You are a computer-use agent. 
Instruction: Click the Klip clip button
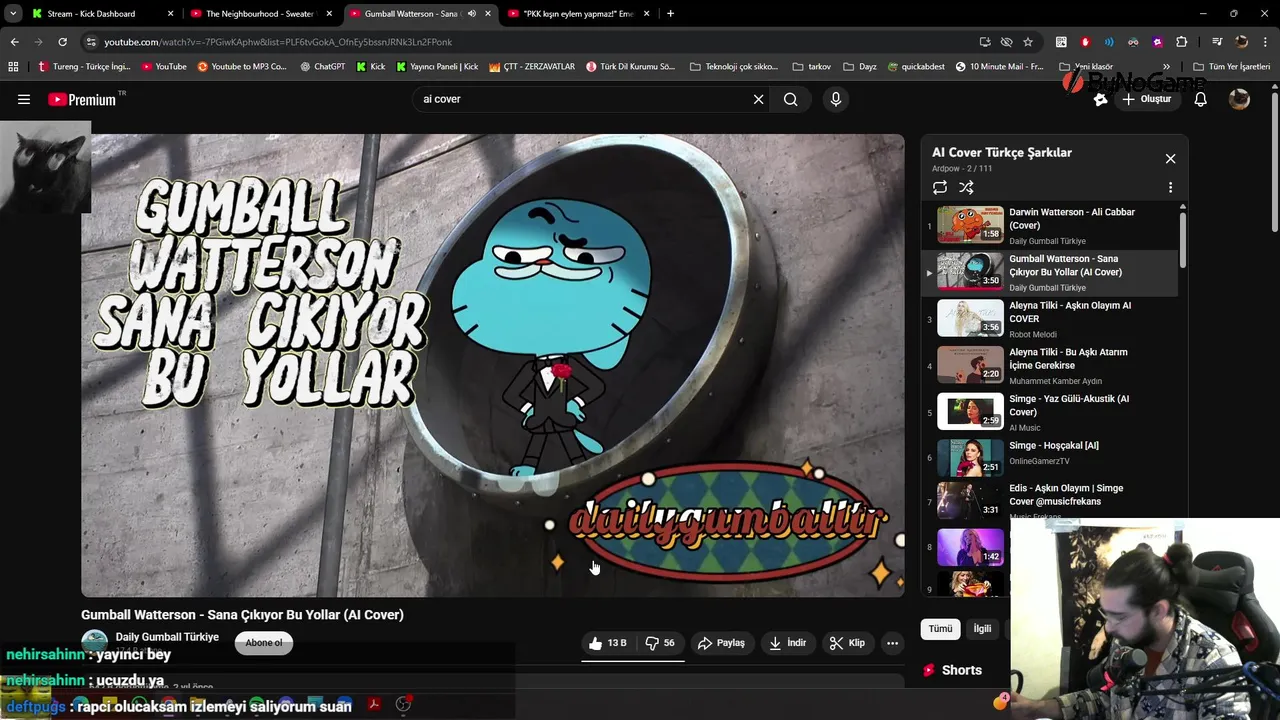click(847, 643)
